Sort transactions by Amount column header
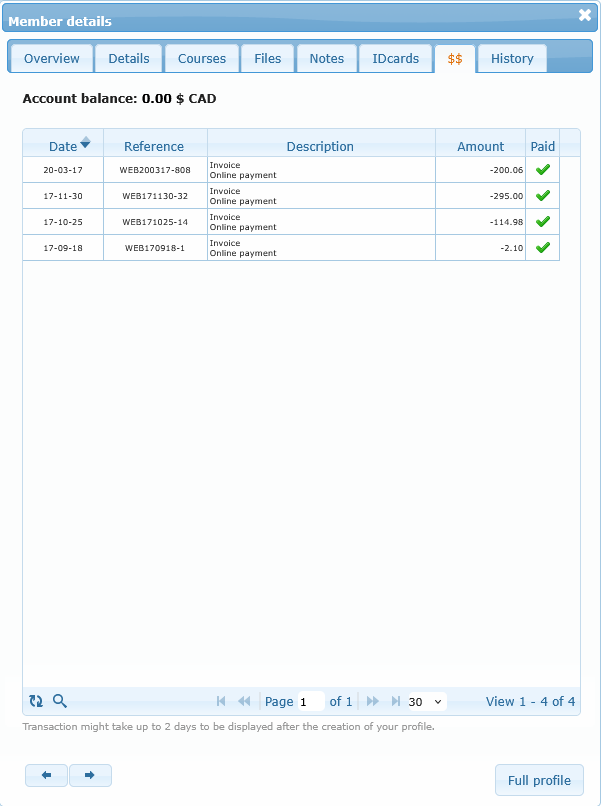 coord(480,146)
